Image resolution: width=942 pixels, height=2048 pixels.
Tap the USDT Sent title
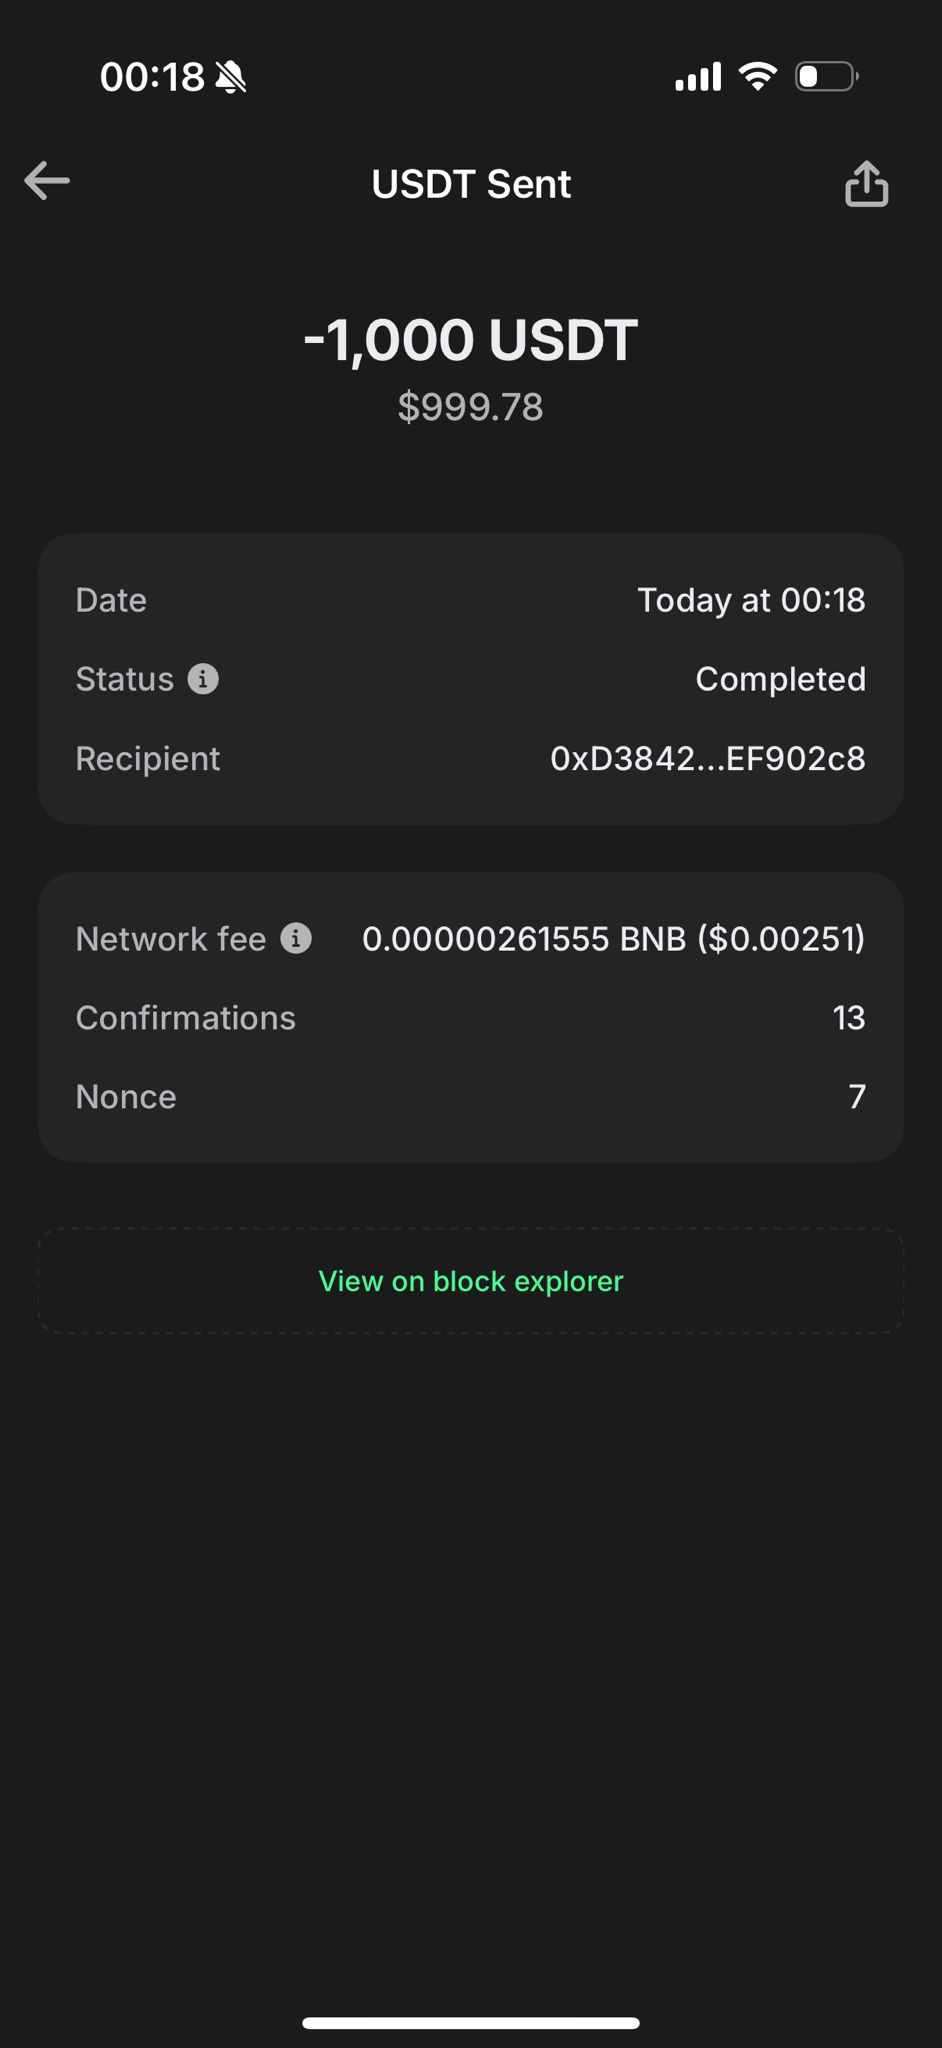coord(471,184)
